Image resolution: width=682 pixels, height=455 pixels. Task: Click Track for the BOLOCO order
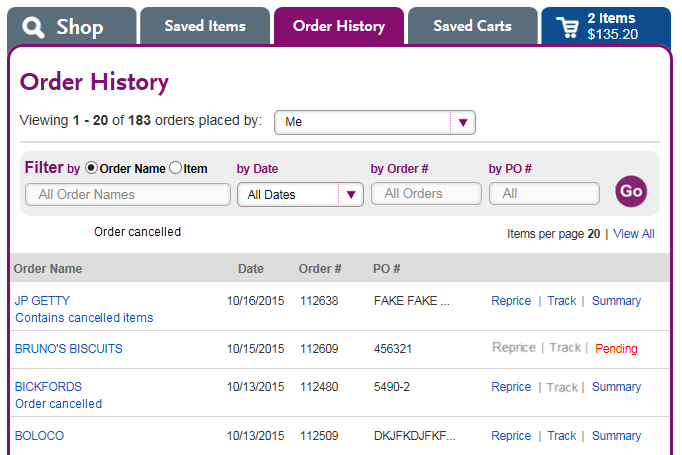point(562,436)
